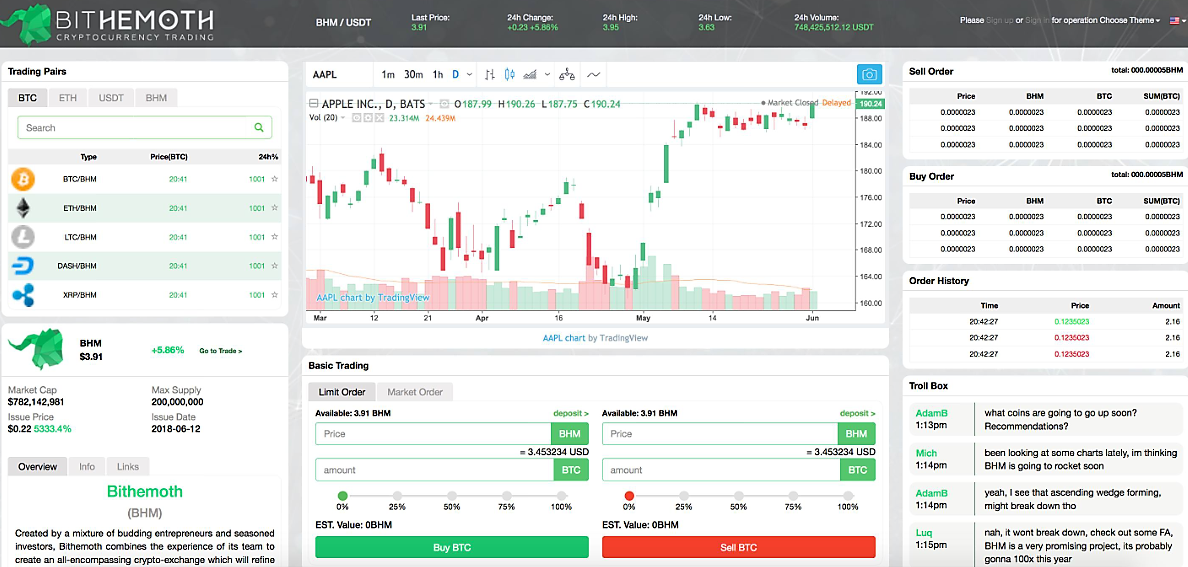Image resolution: width=1188 pixels, height=567 pixels.
Task: Set chart interval to 30m
Action: click(413, 74)
